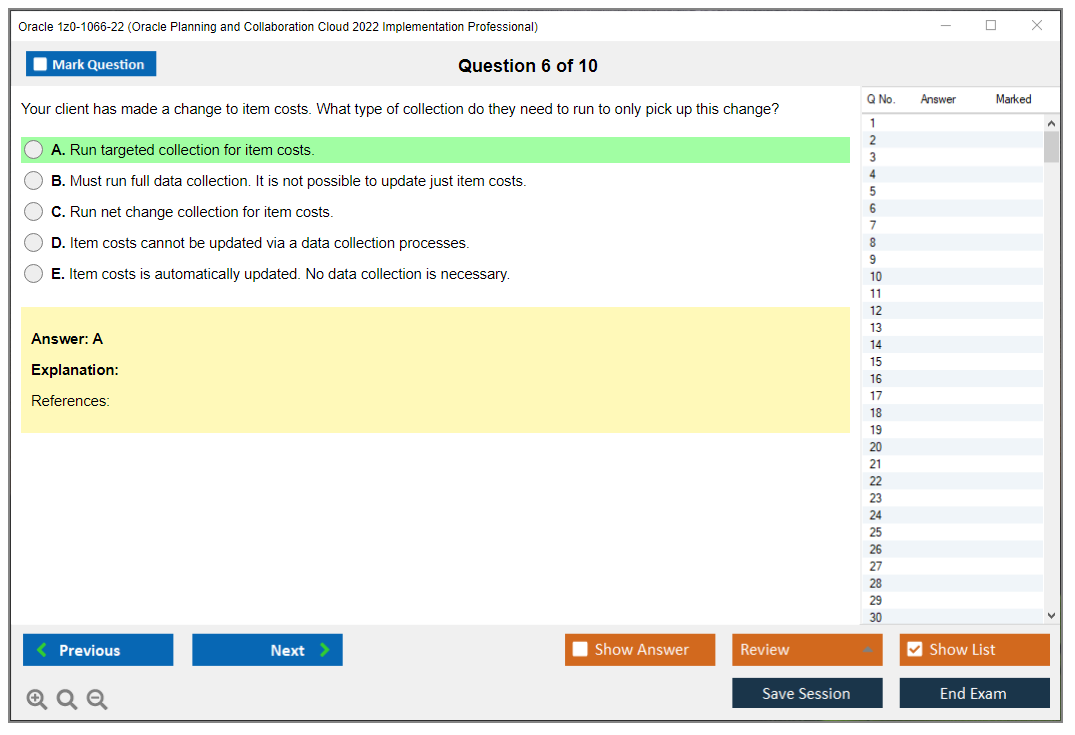The width and height of the screenshot is (1075, 735).
Task: Select option E automatically updated
Action: 34,274
